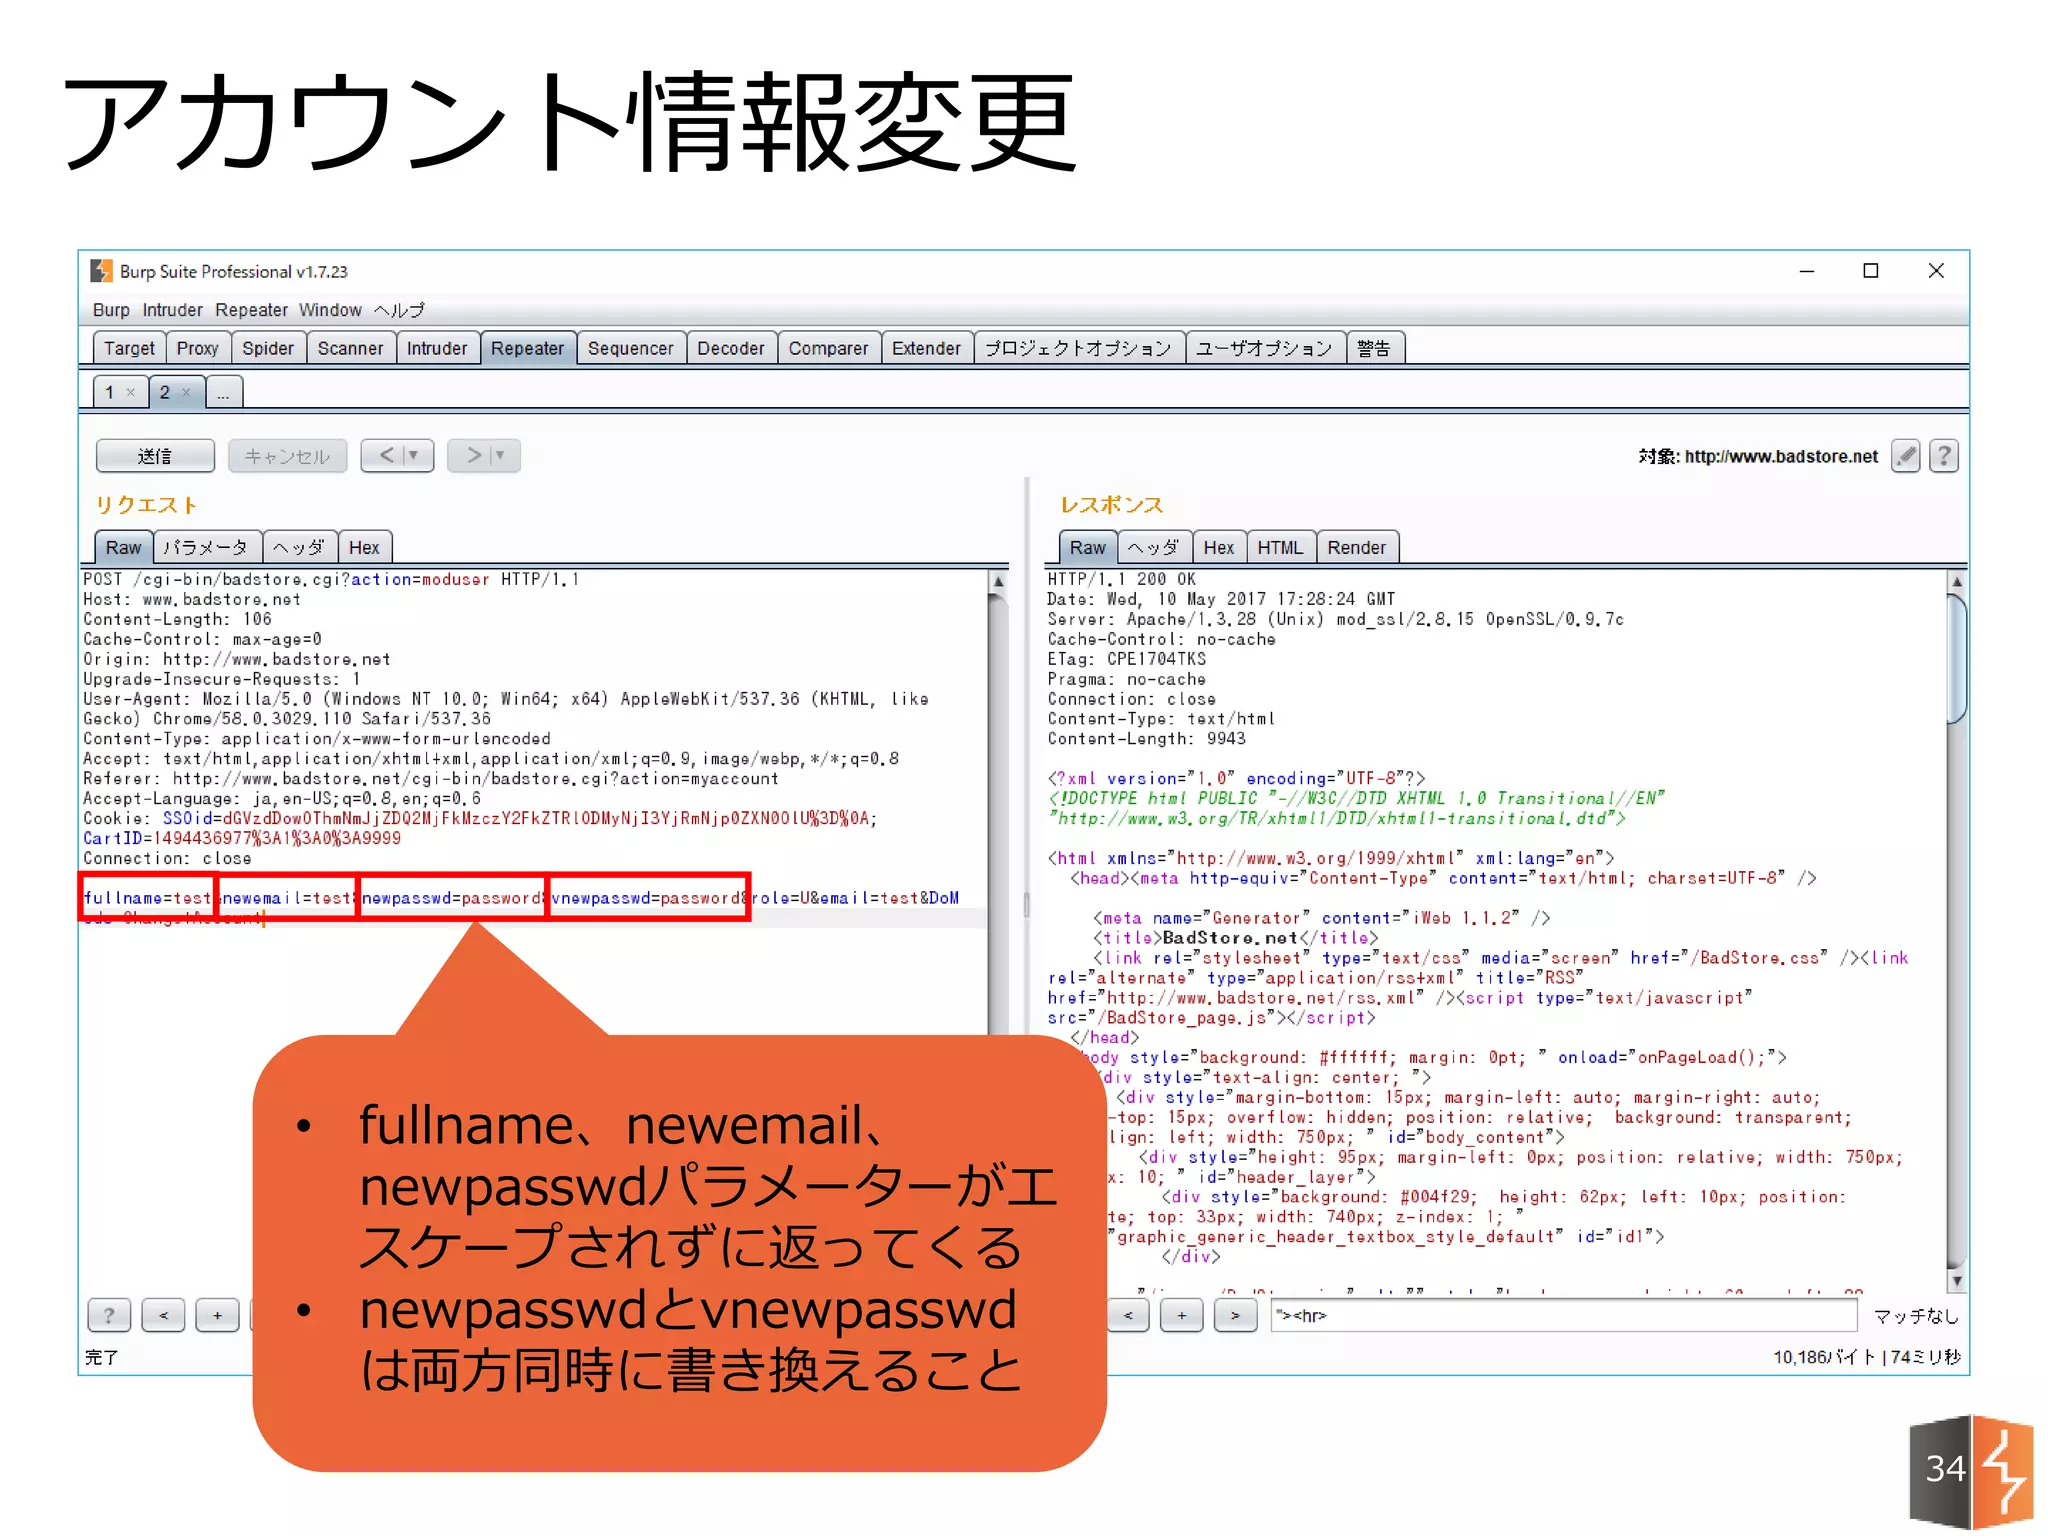2048x1536 pixels.
Task: Open the Repeater menu in menu bar
Action: point(251,310)
